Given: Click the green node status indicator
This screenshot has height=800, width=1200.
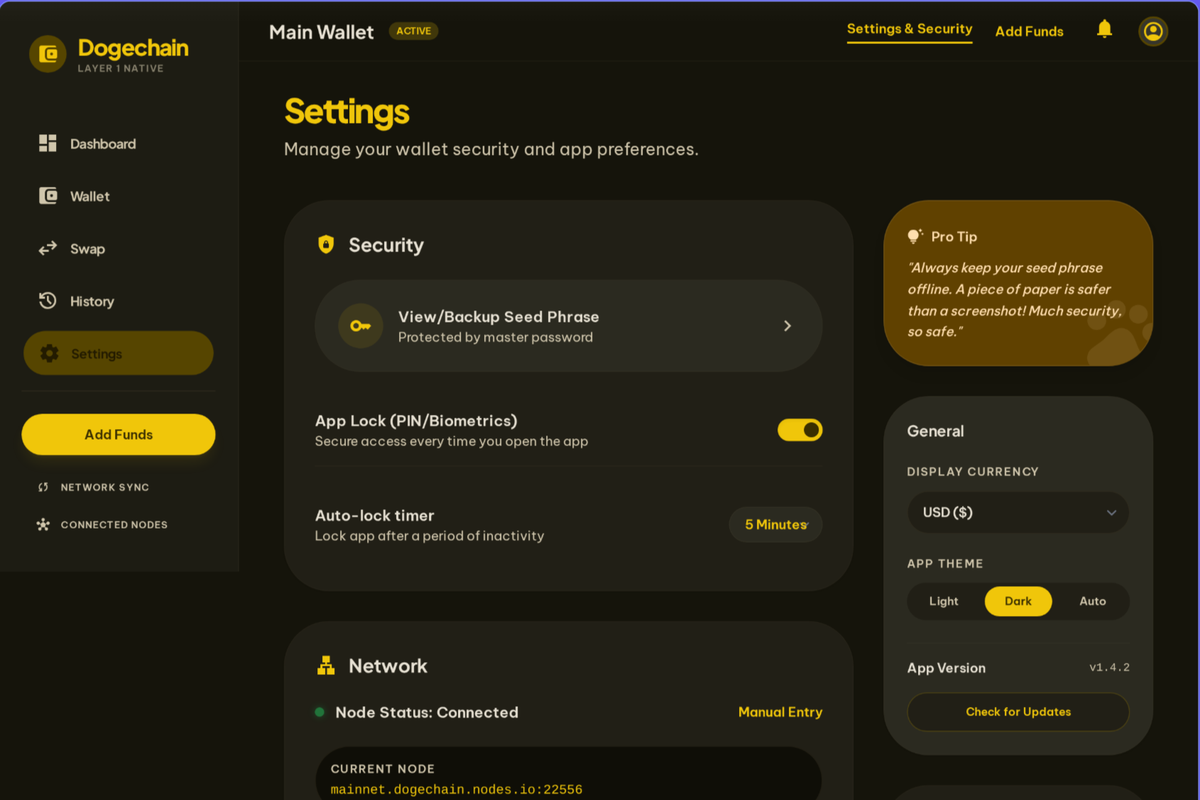Looking at the screenshot, I should pyautogui.click(x=320, y=712).
